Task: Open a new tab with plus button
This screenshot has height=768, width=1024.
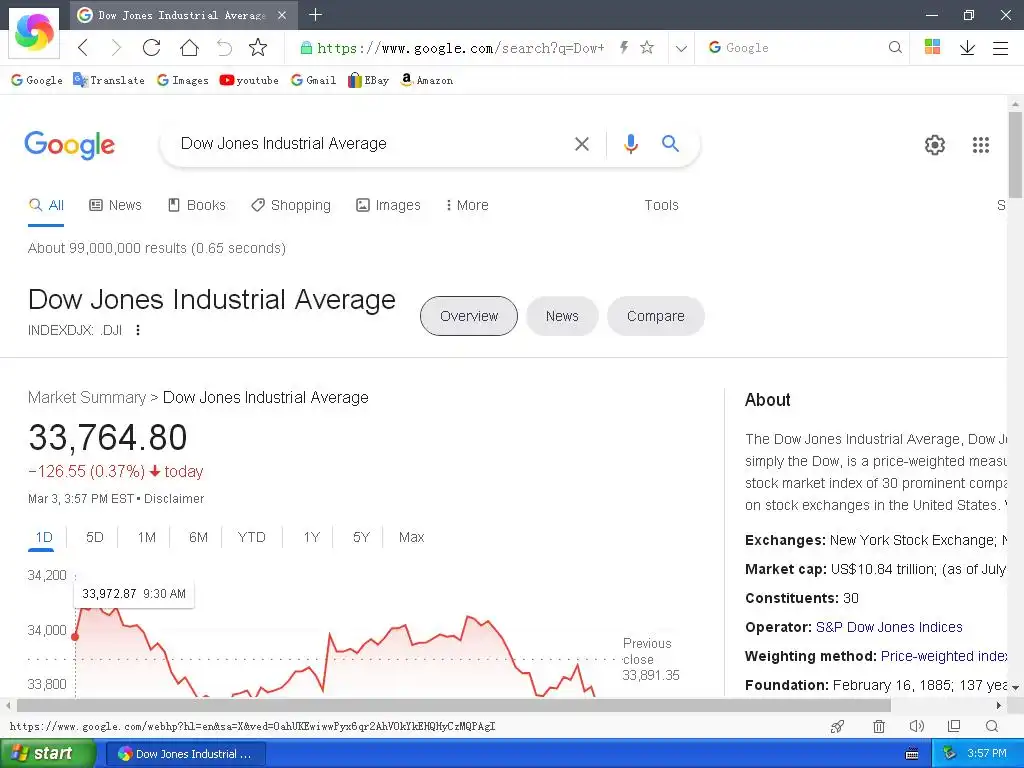Action: [315, 14]
